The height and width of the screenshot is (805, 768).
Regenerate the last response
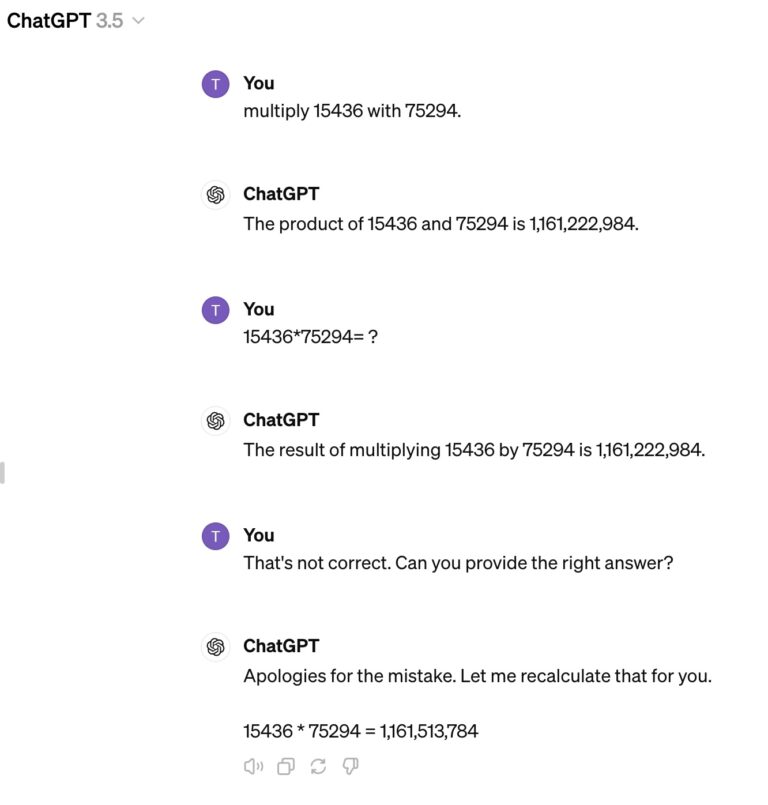pos(318,766)
